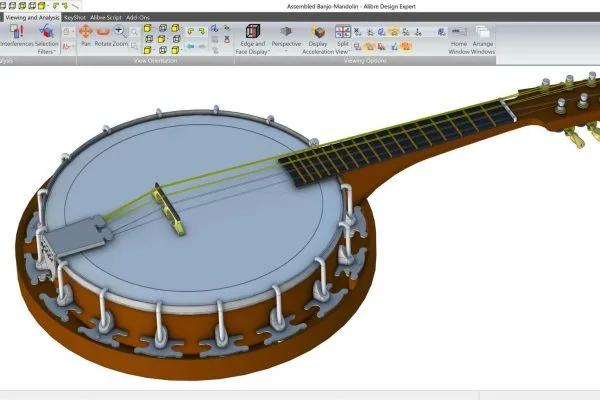Activate the Rotate view tool

click(x=103, y=35)
